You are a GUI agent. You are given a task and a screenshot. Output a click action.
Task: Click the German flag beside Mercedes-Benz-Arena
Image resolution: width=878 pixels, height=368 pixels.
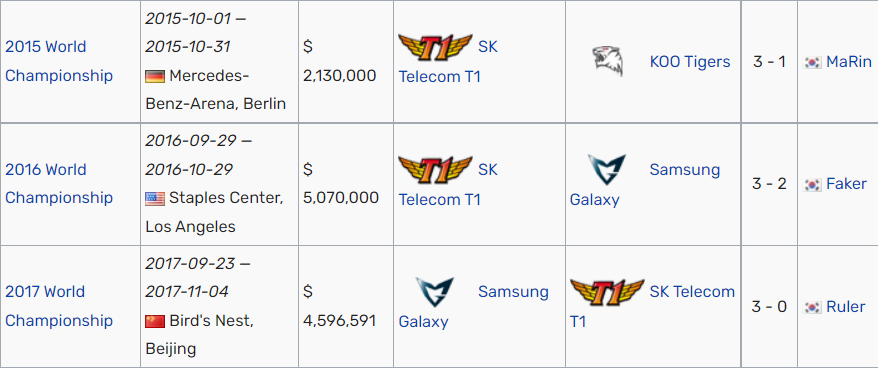coord(155,76)
